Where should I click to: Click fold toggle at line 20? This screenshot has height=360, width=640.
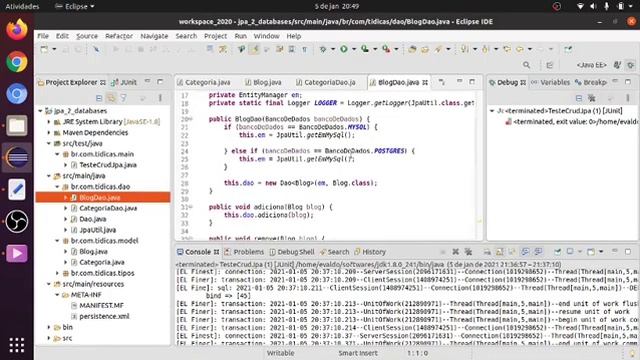pyautogui.click(x=190, y=119)
